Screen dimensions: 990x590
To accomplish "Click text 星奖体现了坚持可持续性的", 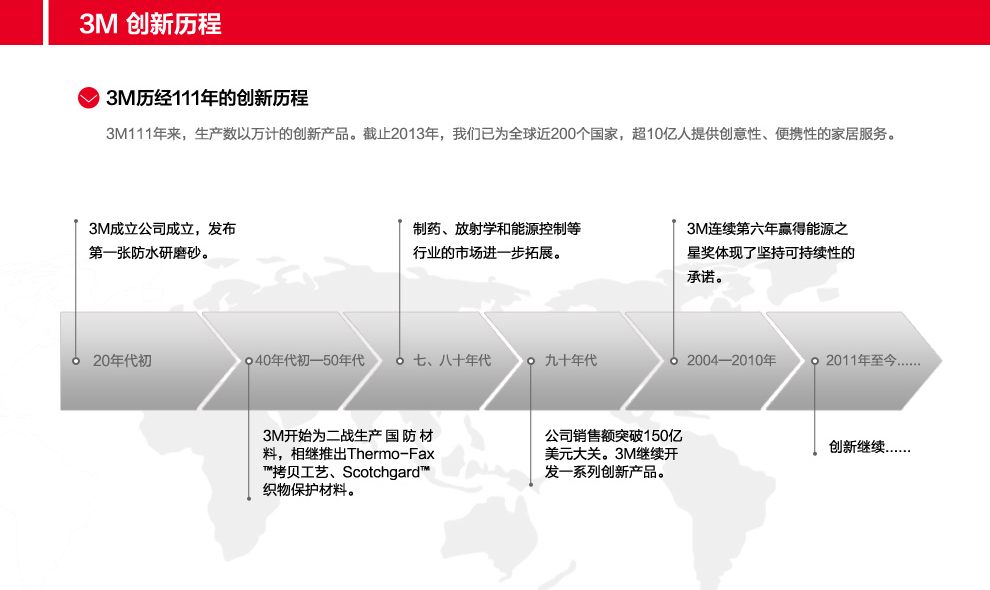I will point(771,253).
